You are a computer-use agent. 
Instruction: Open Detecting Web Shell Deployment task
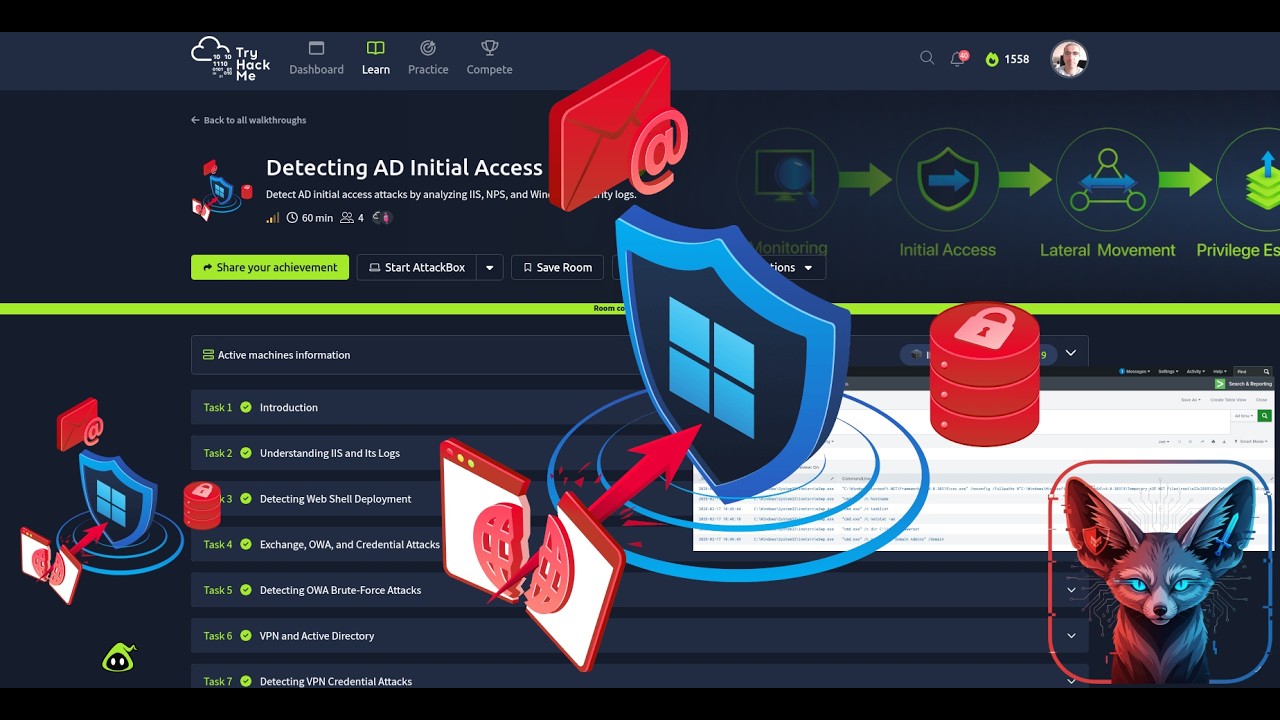pos(335,499)
